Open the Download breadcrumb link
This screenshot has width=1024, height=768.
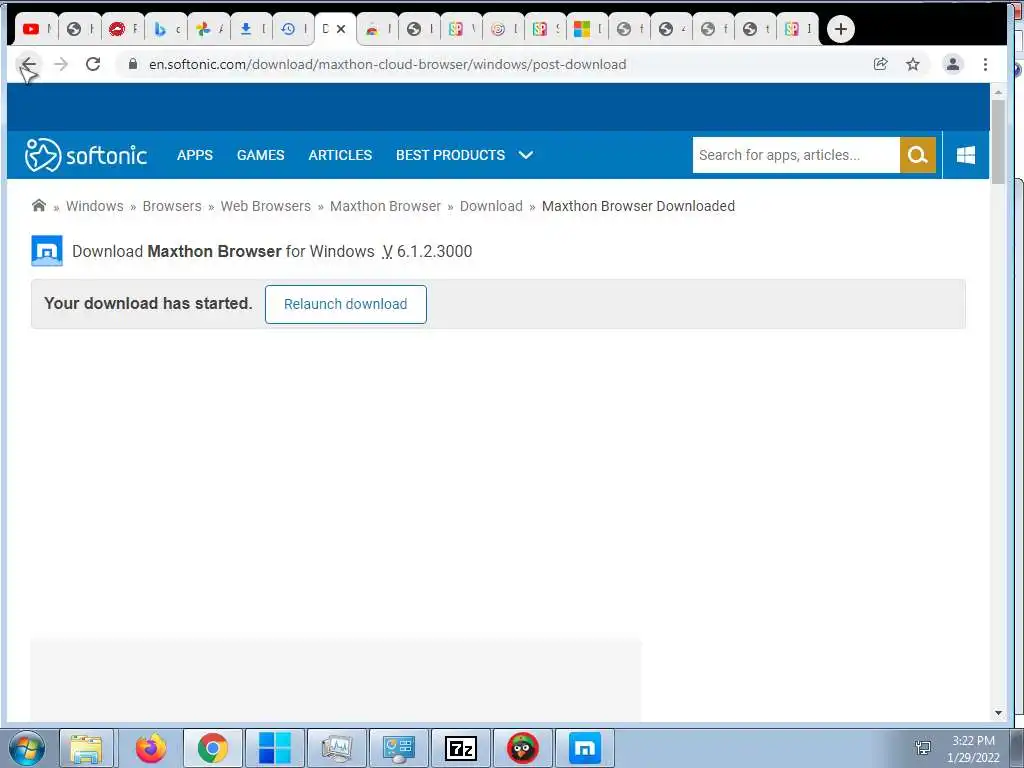click(491, 206)
